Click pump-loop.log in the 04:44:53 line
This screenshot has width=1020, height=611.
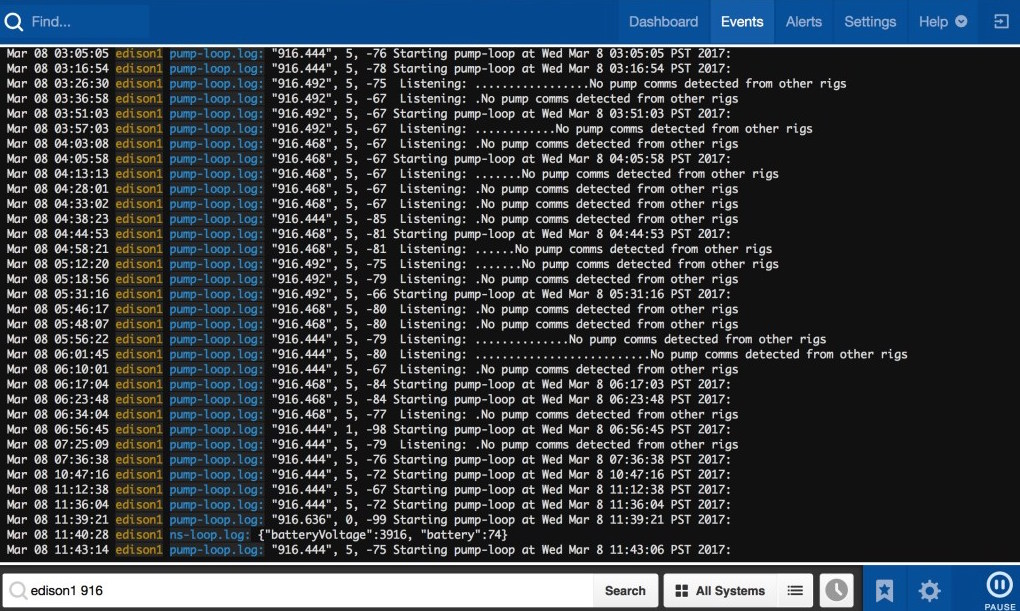[217, 234]
